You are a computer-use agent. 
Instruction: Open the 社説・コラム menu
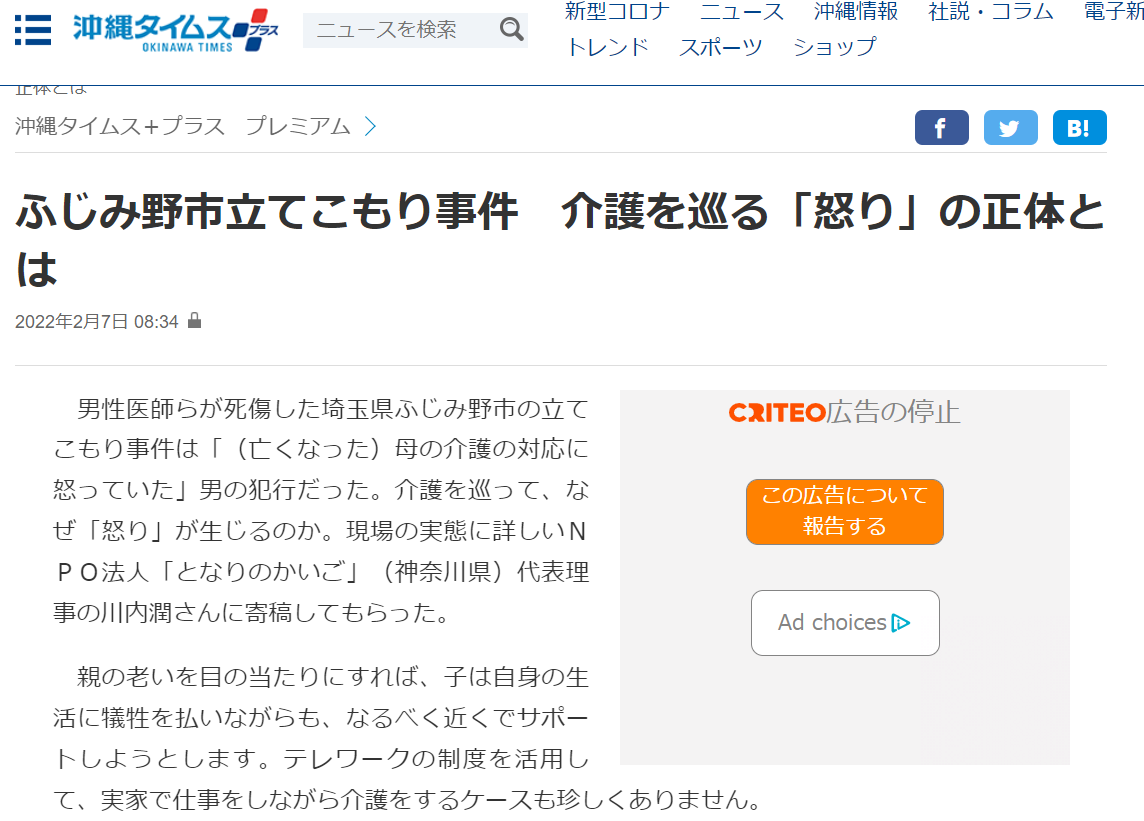coord(991,11)
